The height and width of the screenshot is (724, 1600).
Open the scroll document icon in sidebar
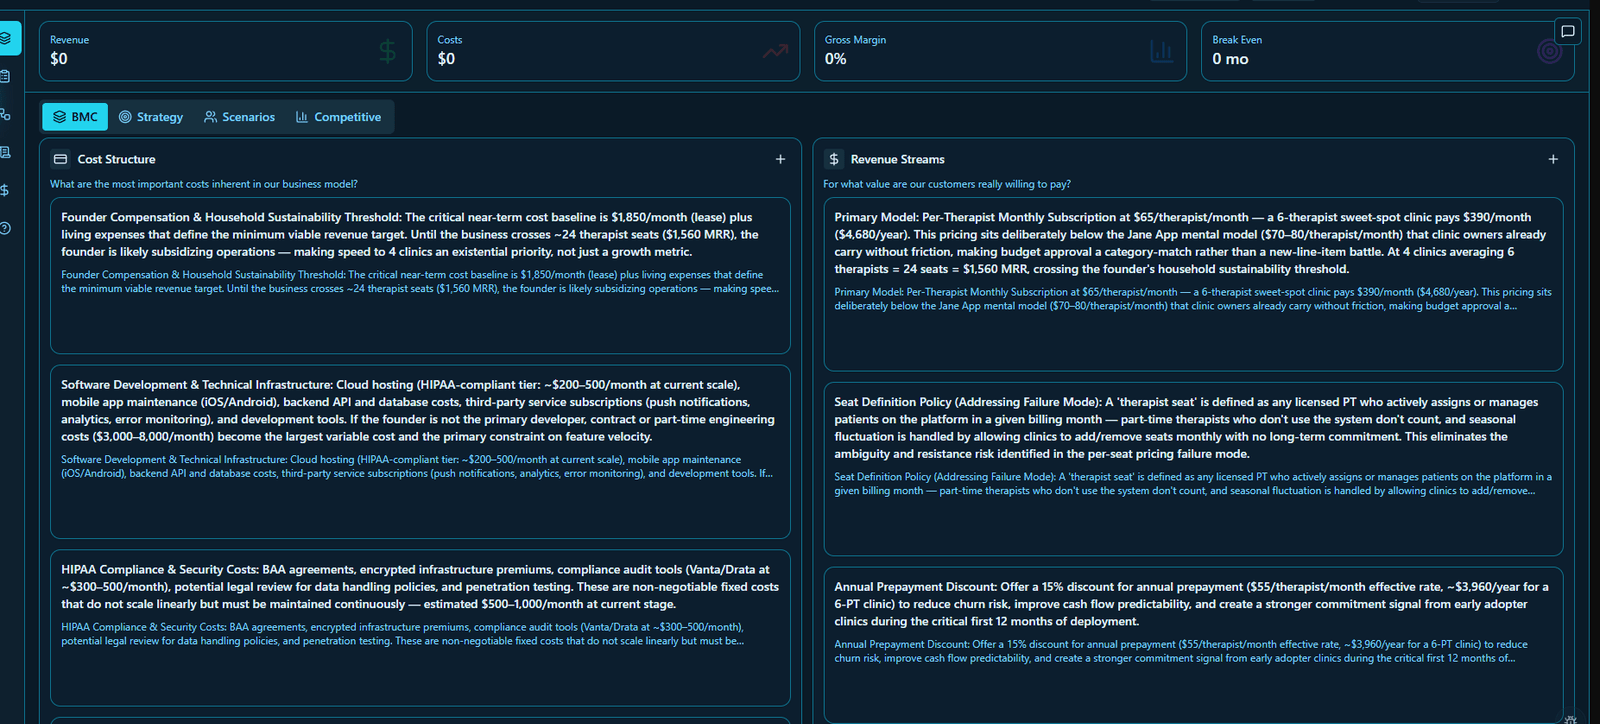pos(6,152)
